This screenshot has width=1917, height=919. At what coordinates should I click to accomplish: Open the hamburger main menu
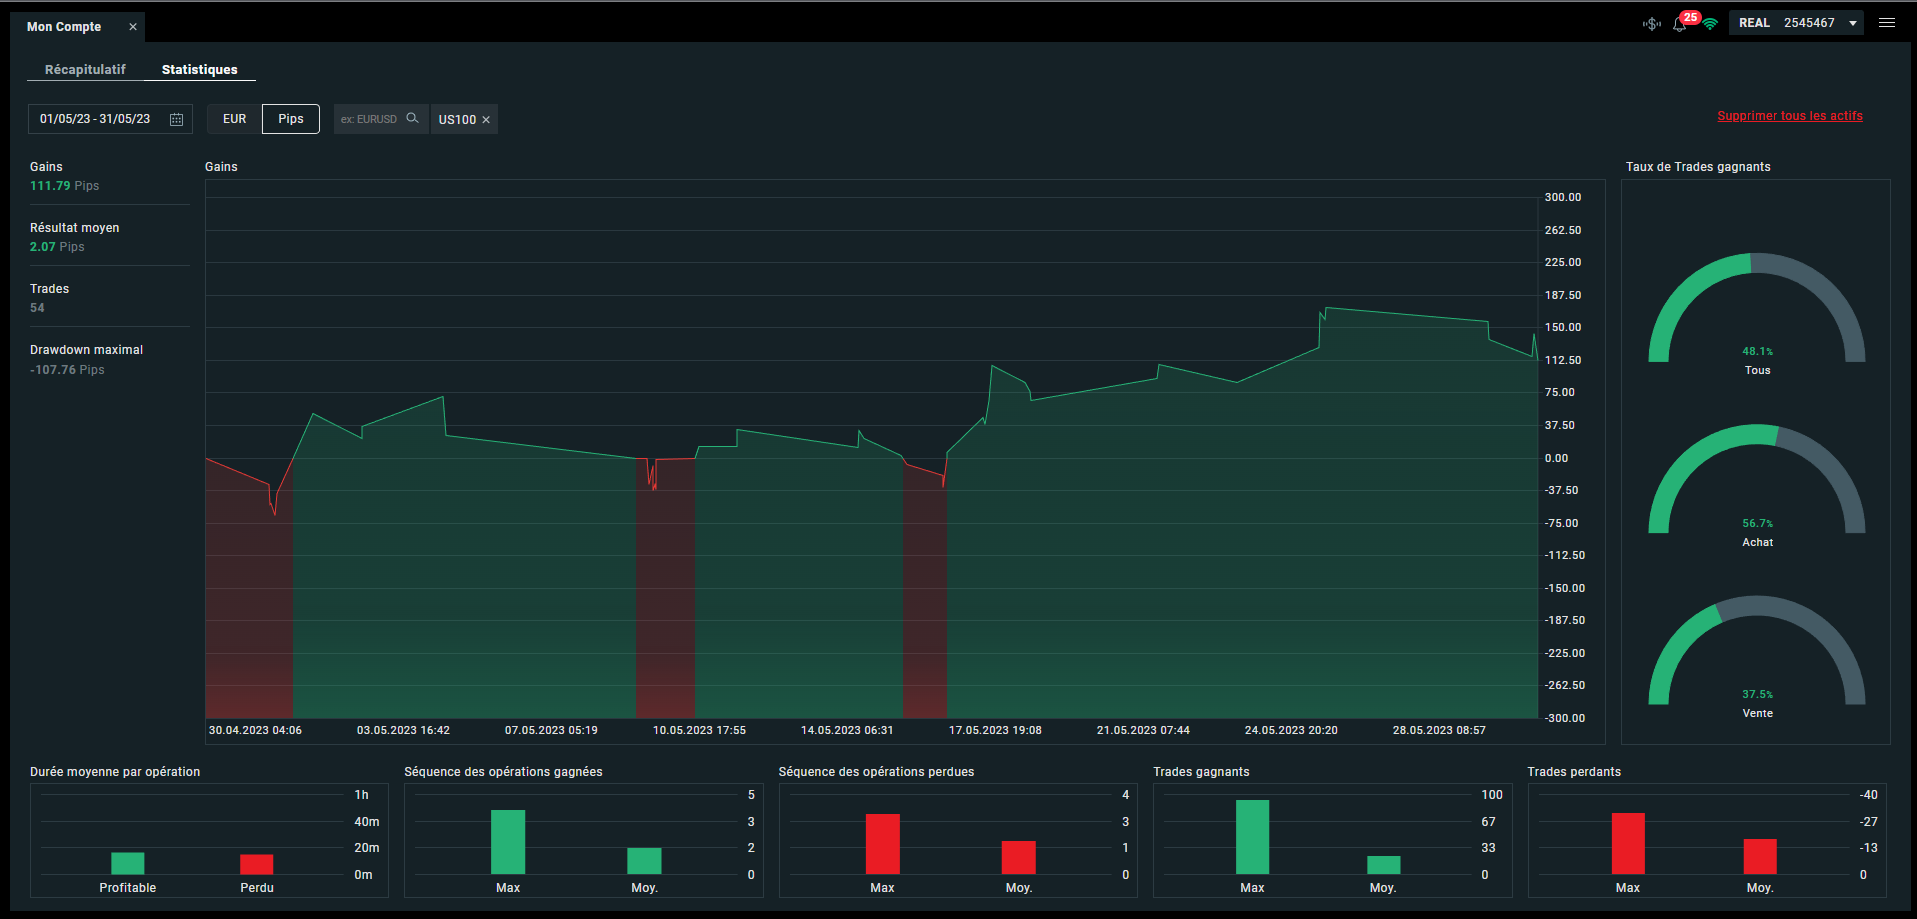tap(1887, 23)
